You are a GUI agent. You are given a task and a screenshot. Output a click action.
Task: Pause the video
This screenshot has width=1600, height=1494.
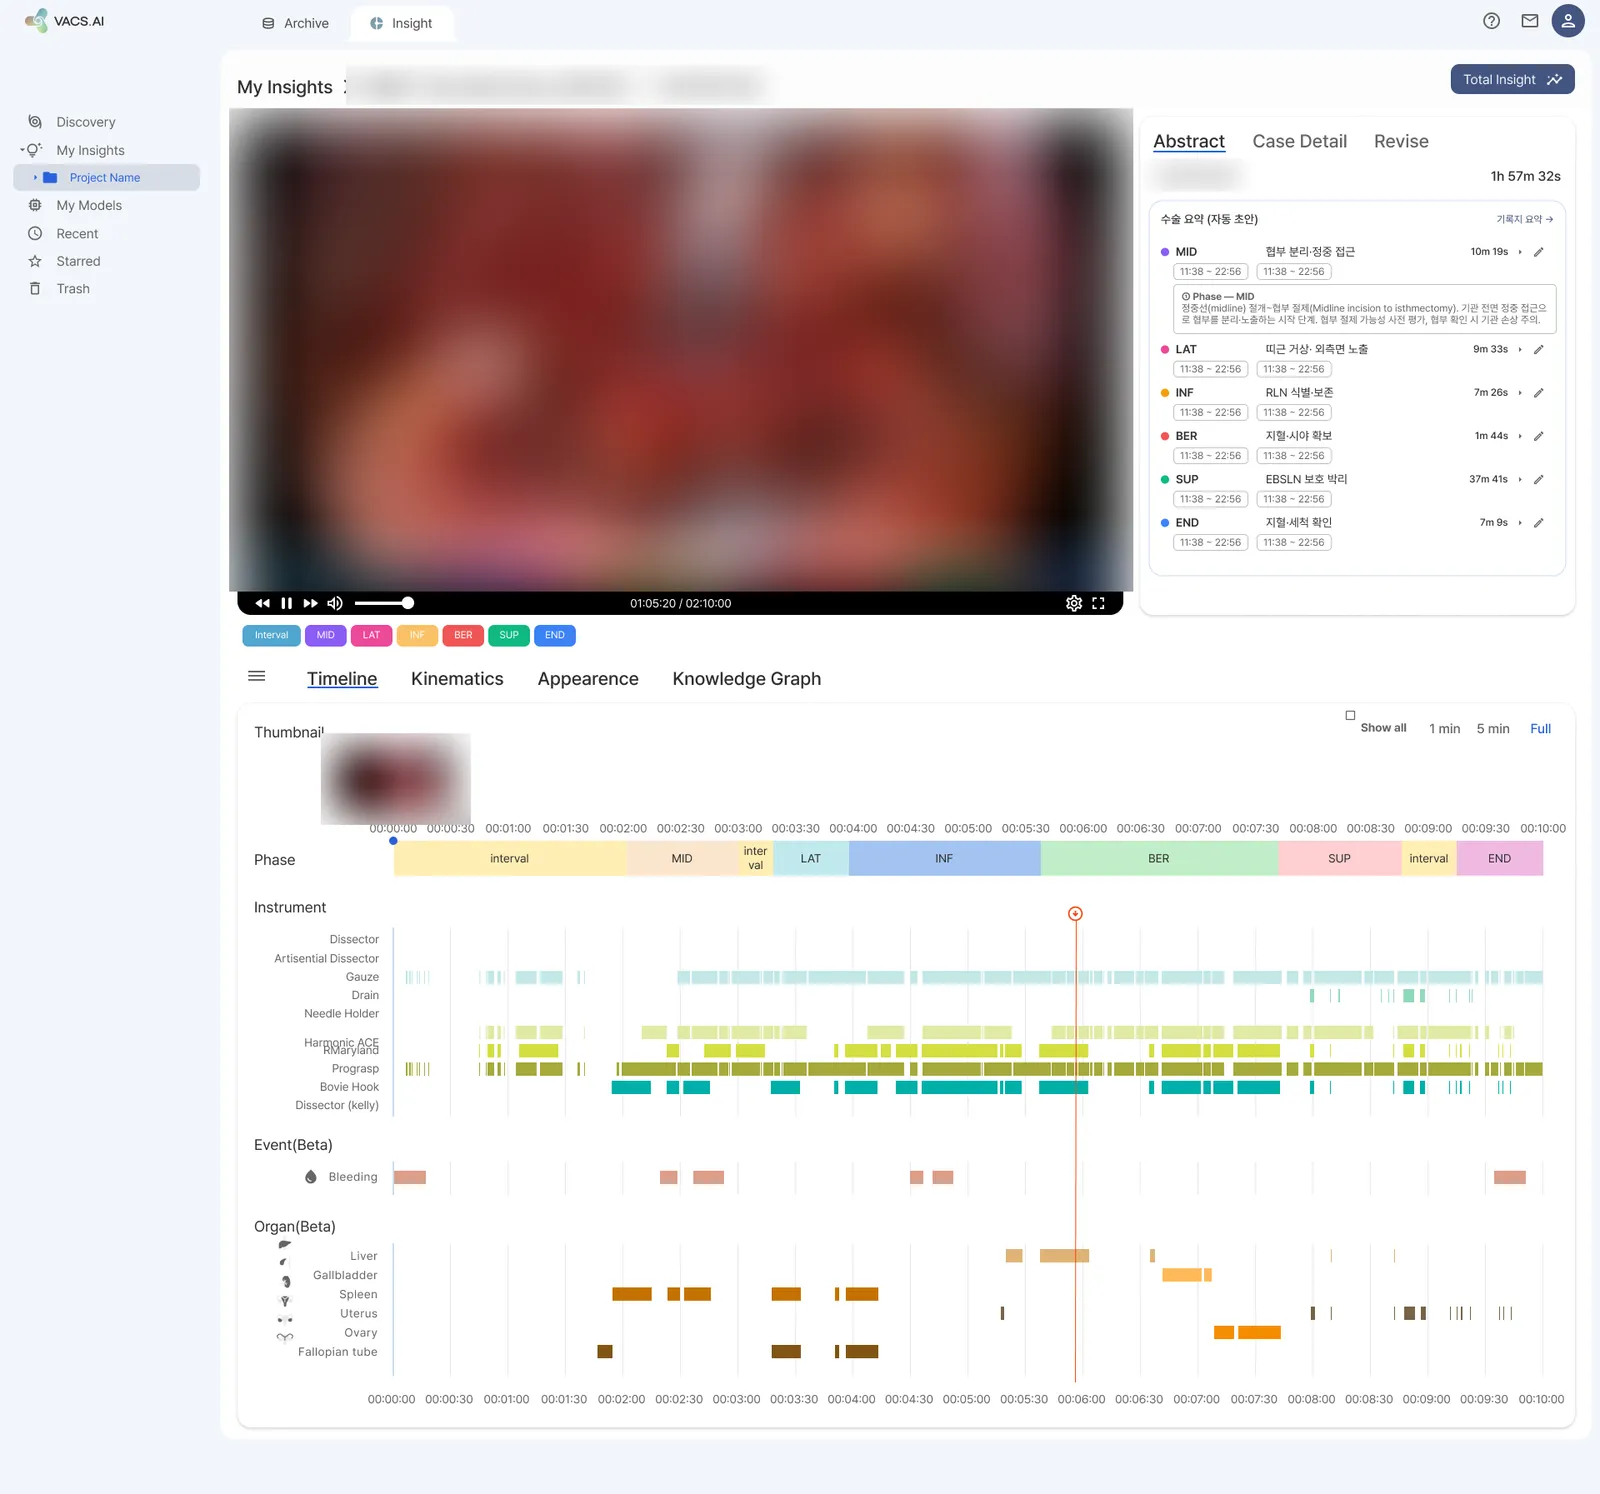(287, 603)
